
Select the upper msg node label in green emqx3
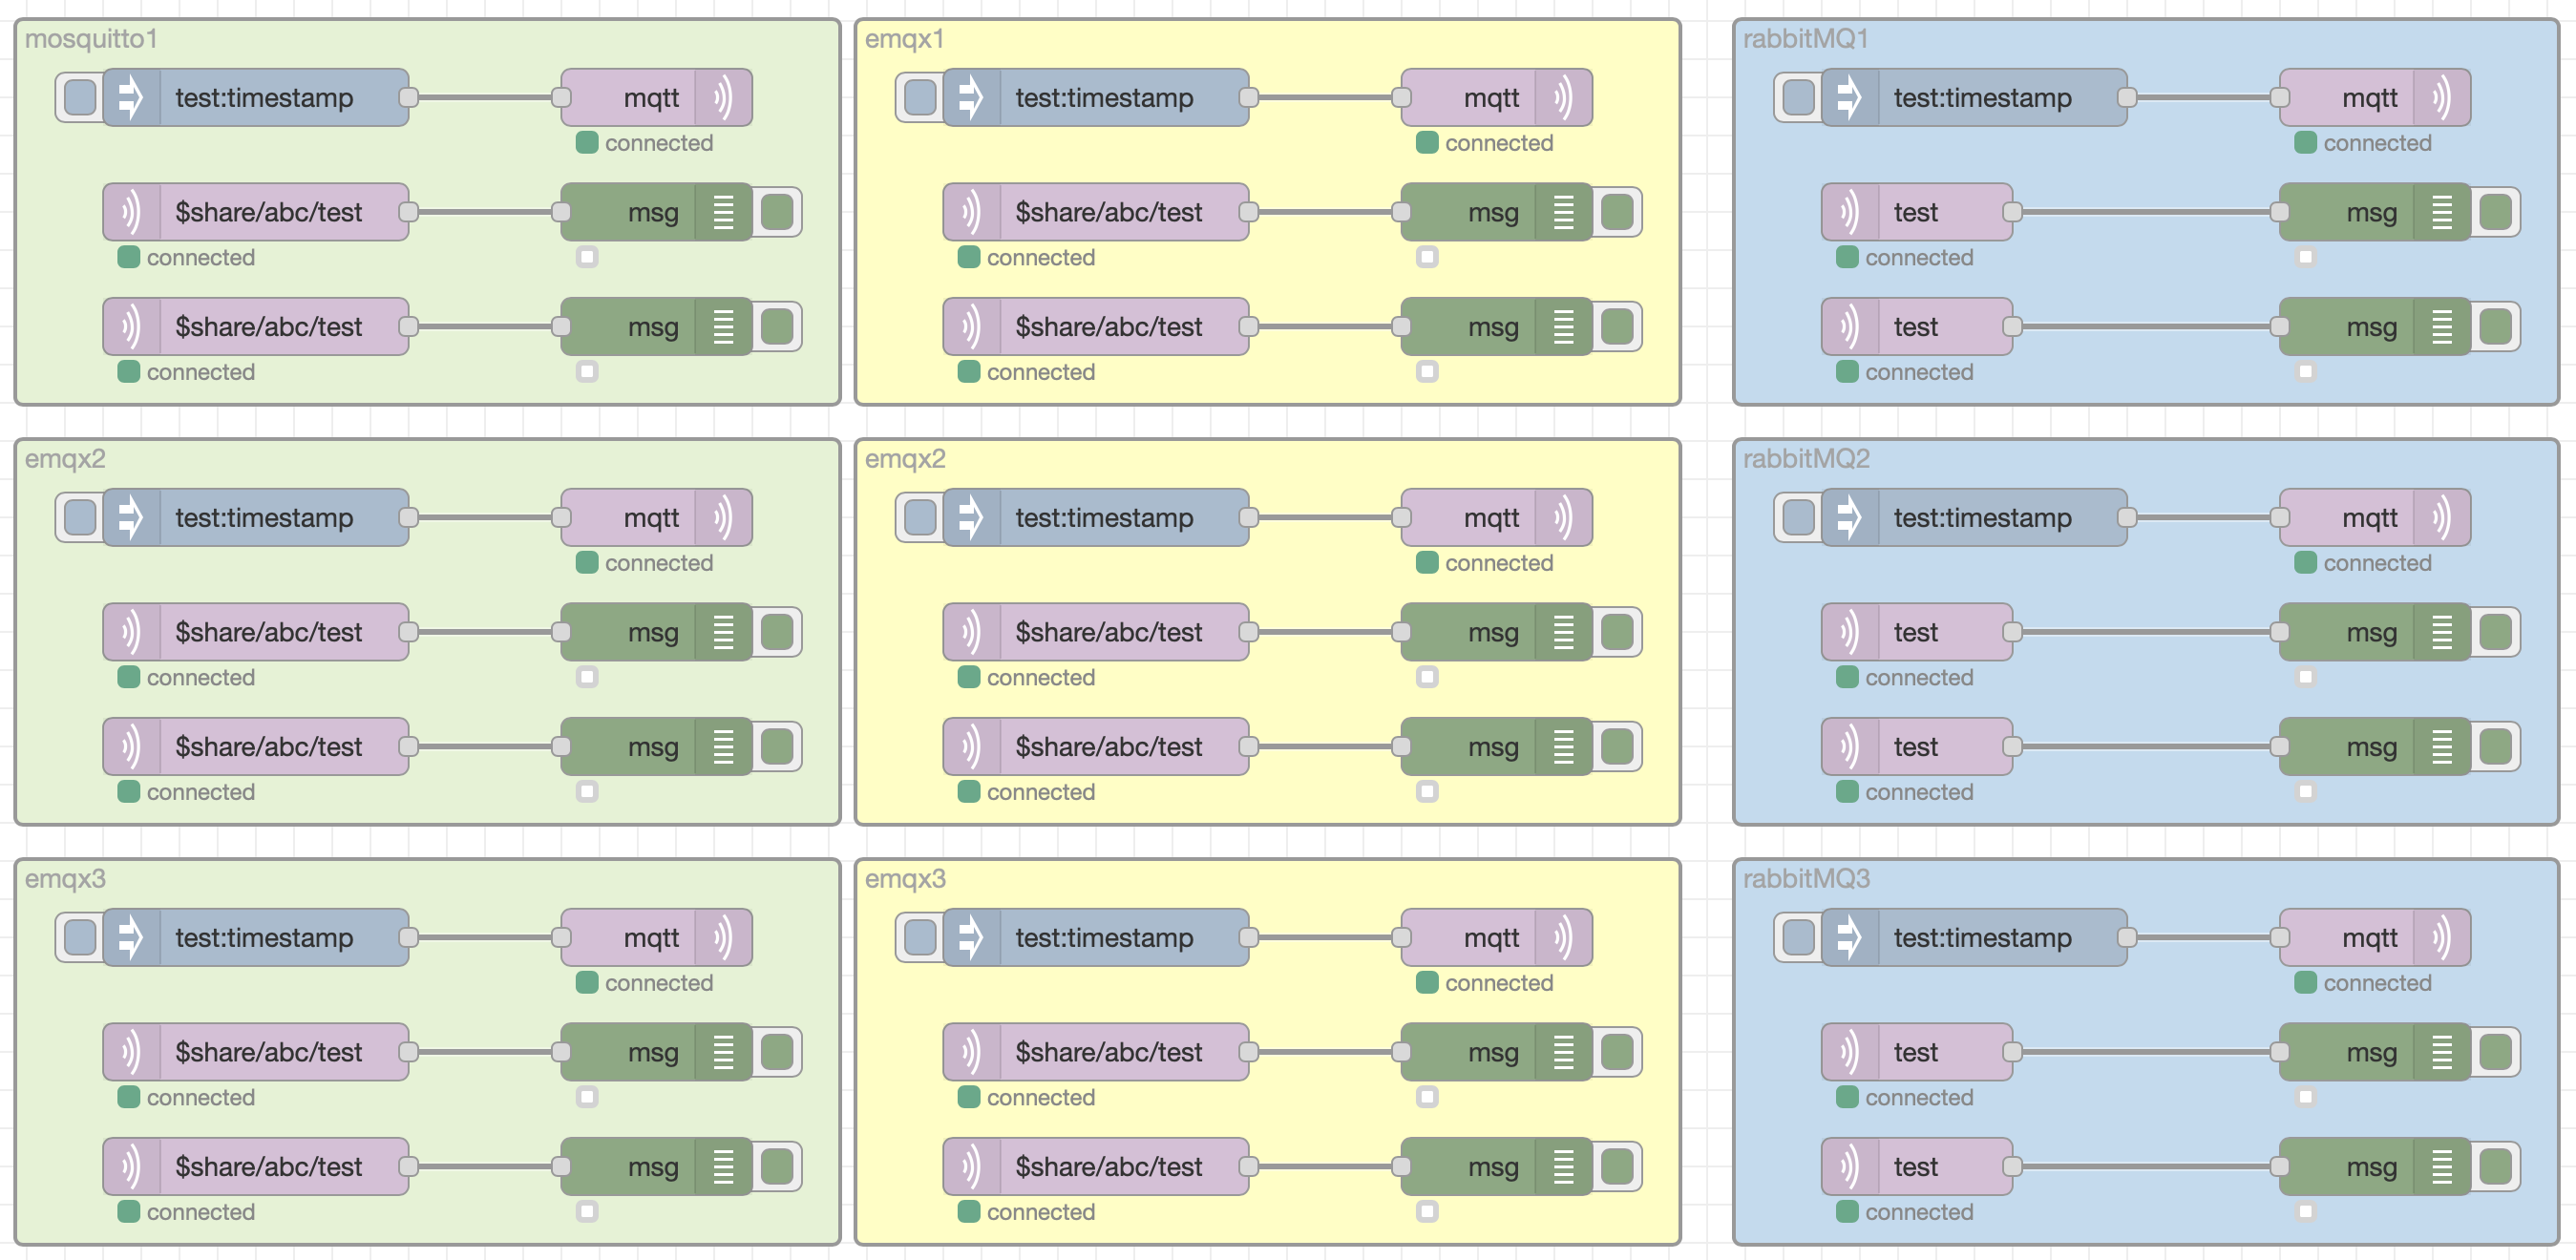pos(653,1052)
